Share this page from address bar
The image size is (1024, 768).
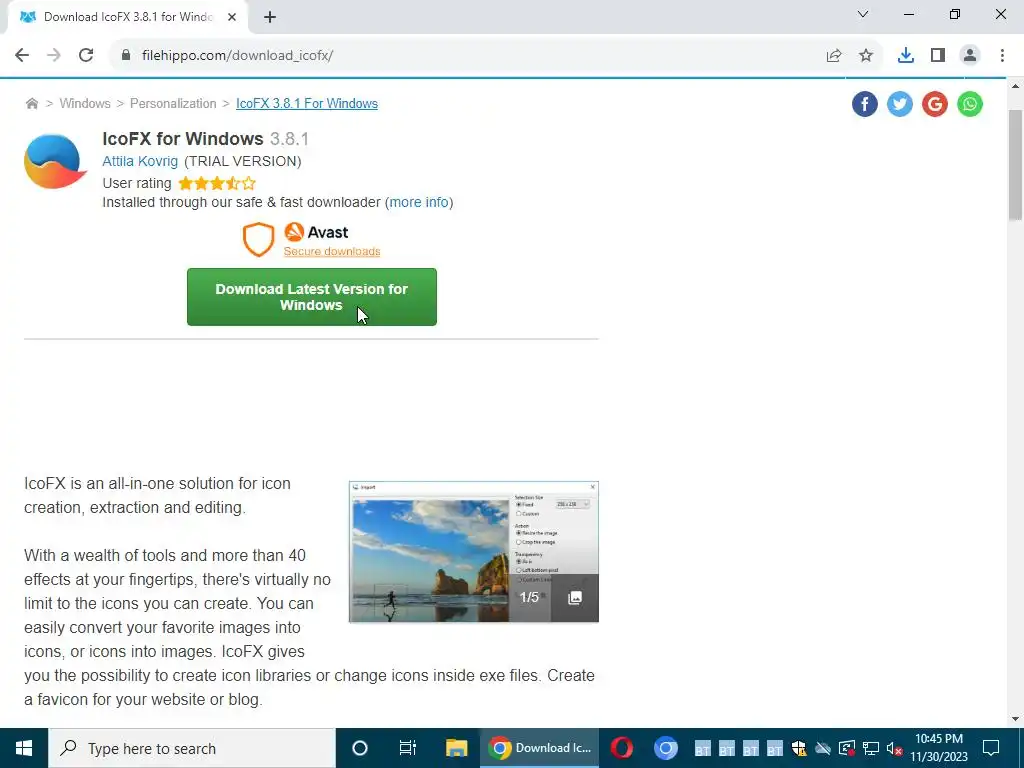point(833,56)
